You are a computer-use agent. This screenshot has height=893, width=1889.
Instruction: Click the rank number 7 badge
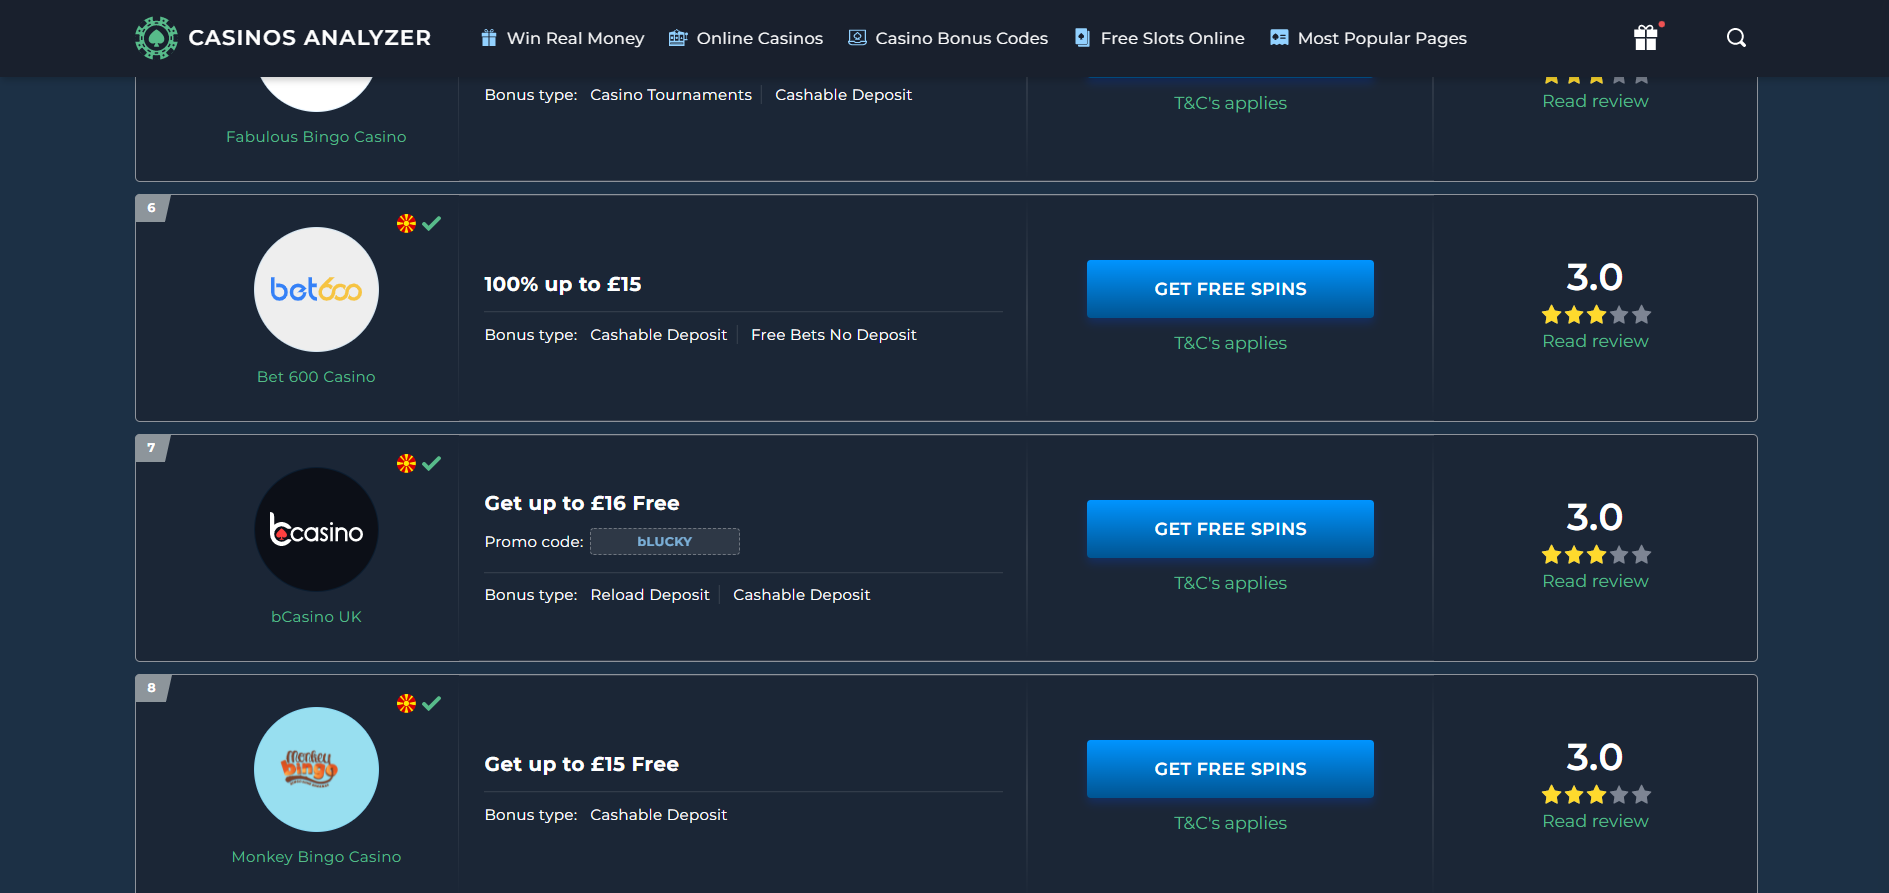point(152,448)
